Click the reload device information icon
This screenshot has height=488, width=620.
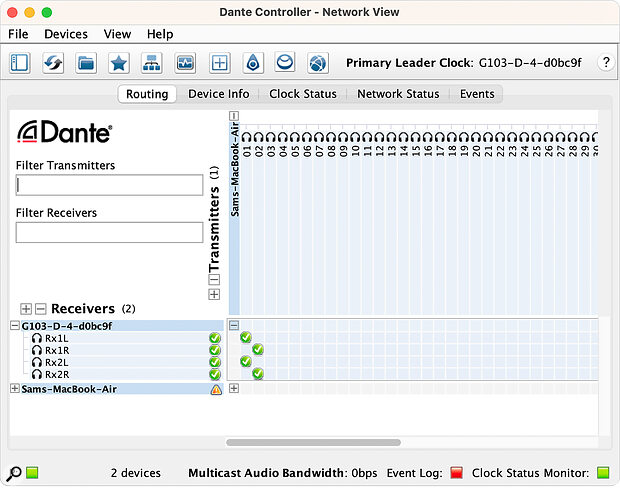pyautogui.click(x=53, y=63)
